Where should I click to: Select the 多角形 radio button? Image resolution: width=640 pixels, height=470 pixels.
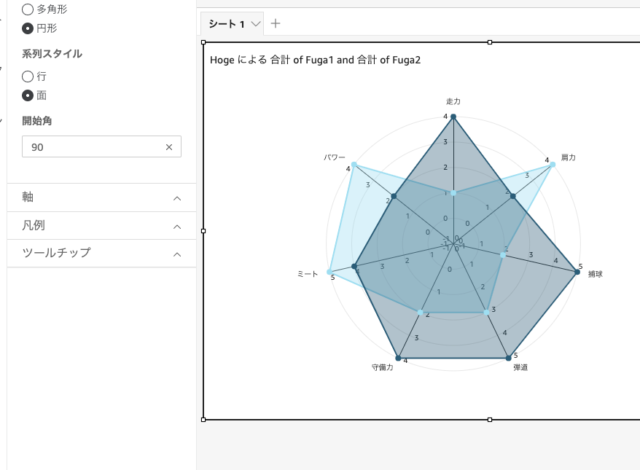27,9
